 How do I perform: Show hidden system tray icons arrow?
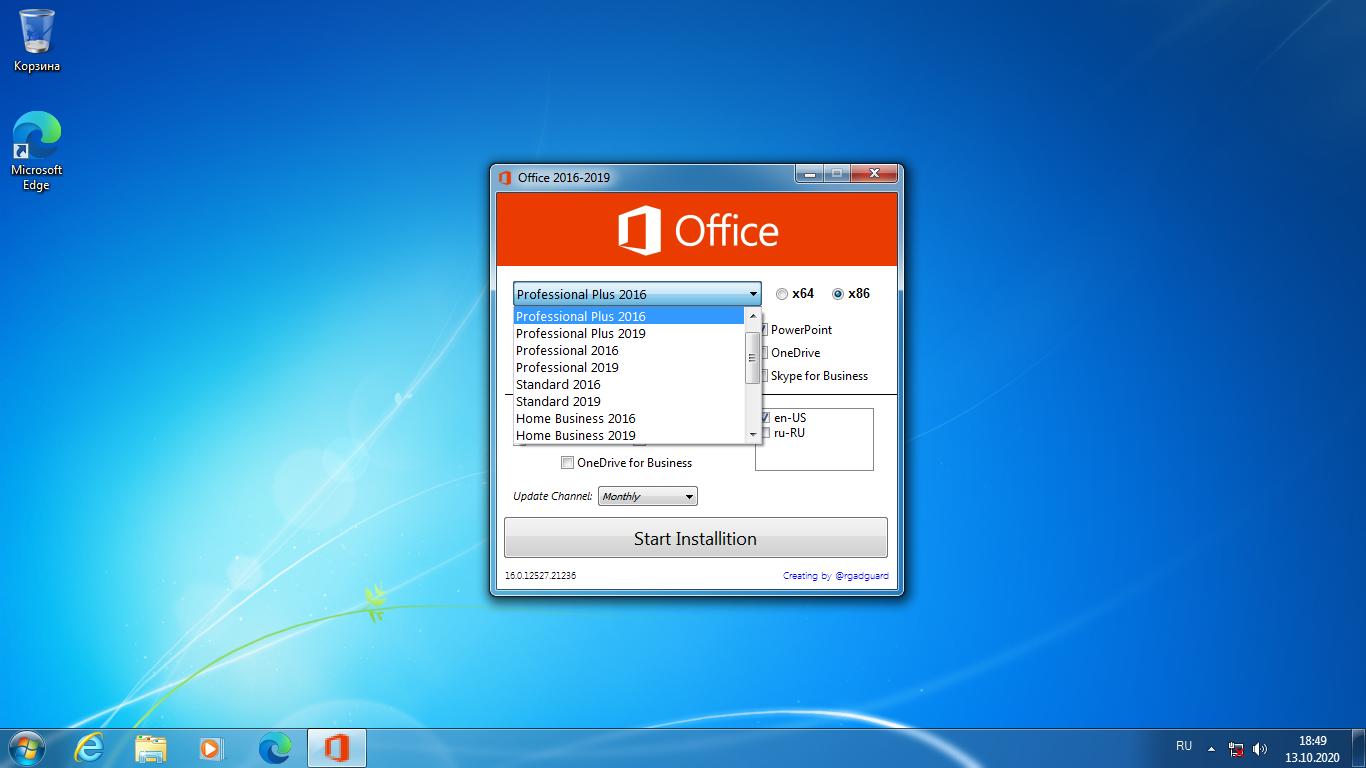point(1211,748)
